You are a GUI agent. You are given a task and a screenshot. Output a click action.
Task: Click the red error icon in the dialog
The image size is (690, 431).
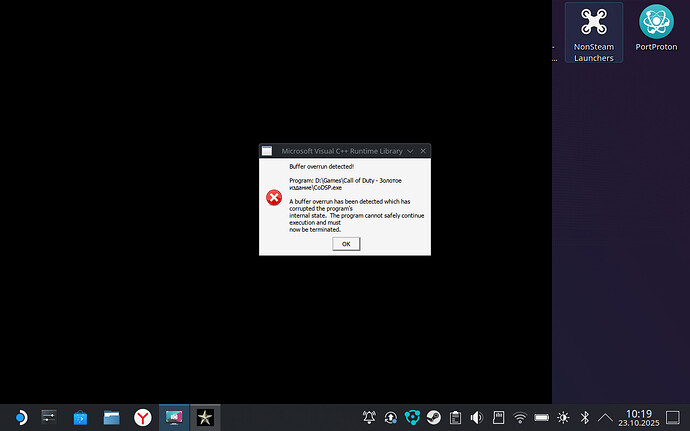[273, 197]
